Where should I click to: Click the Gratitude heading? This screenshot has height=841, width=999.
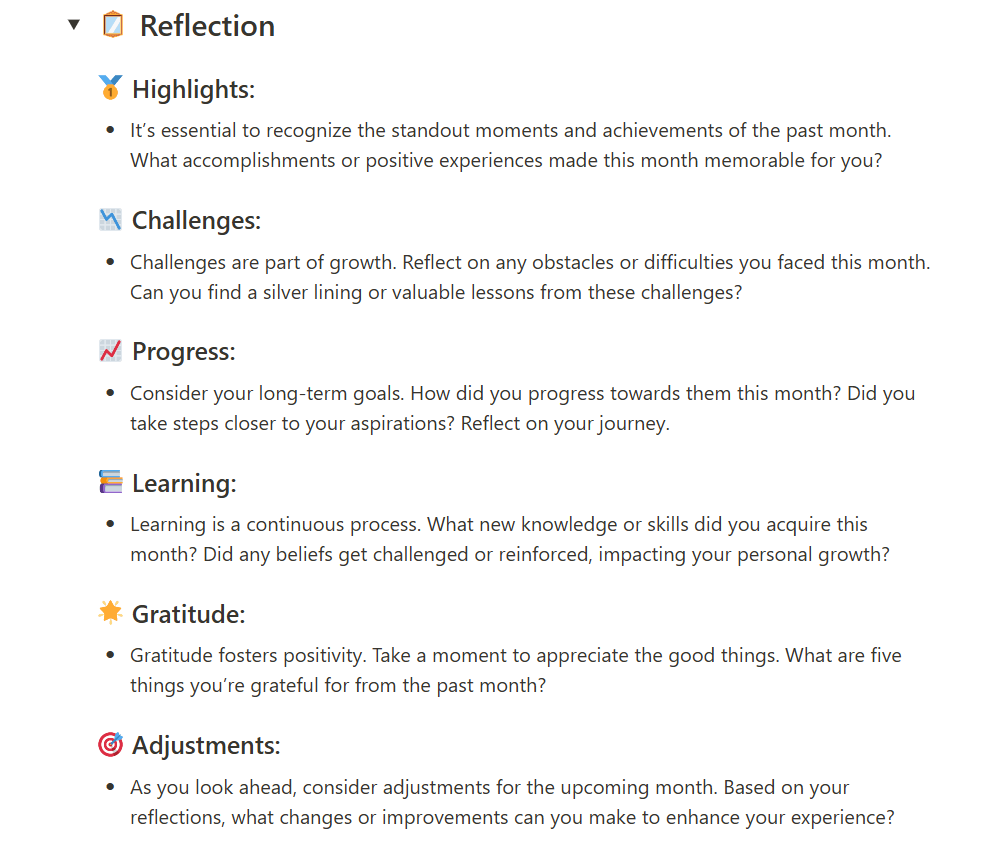[x=188, y=614]
